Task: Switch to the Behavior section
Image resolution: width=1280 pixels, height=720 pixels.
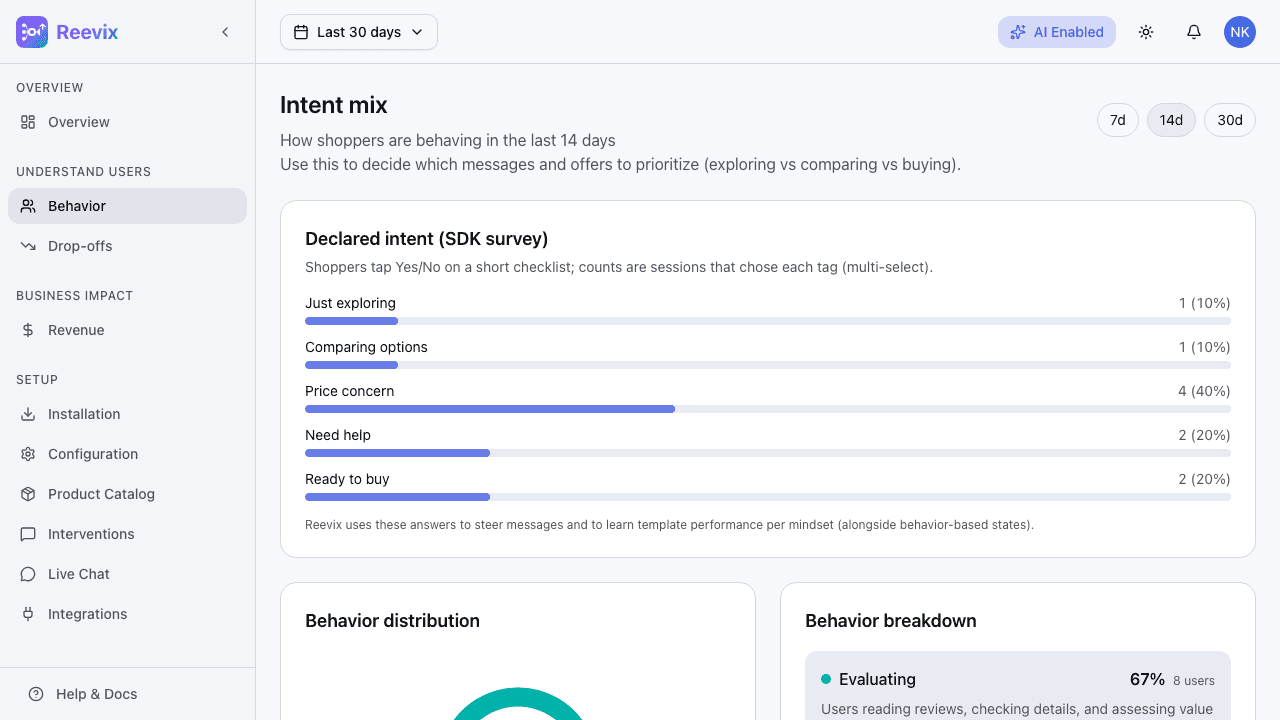Action: pos(78,205)
